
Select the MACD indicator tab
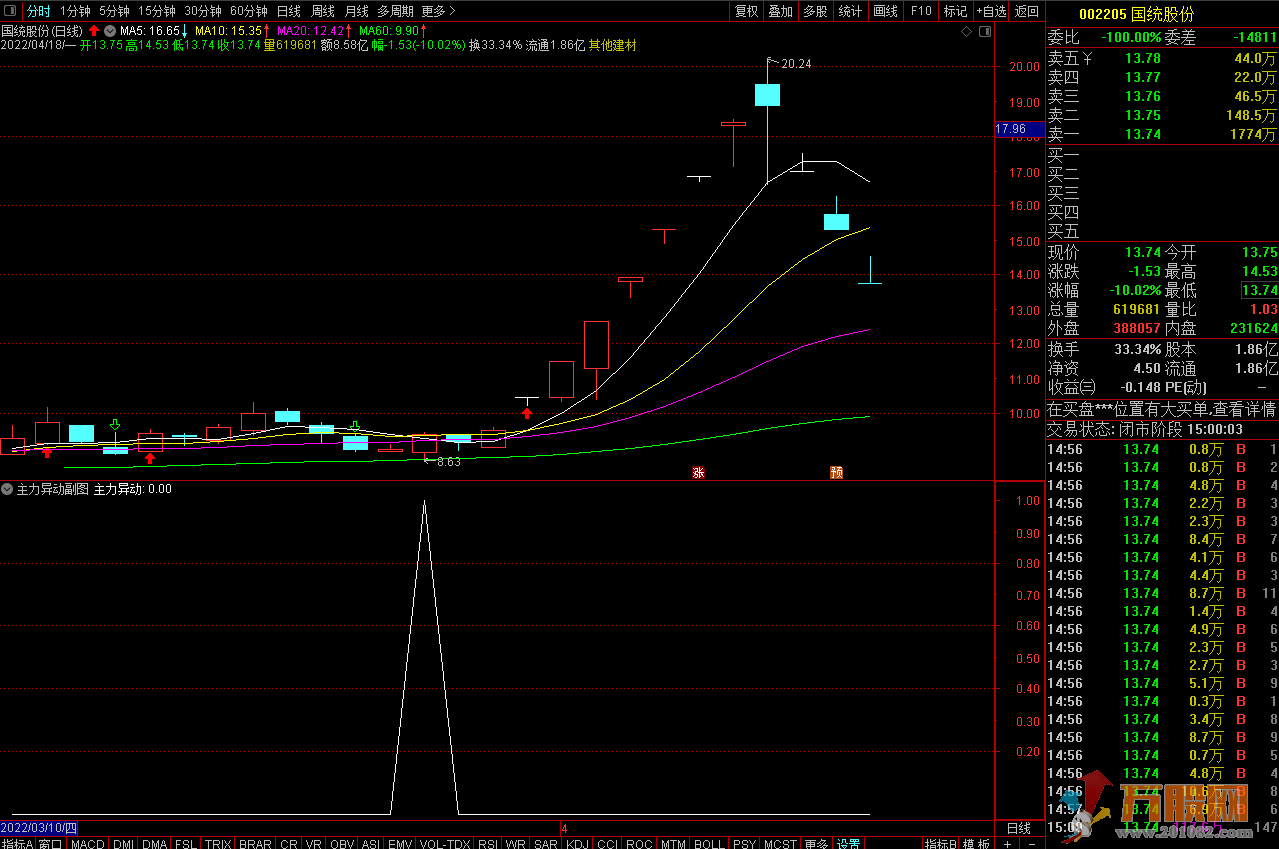click(x=87, y=843)
